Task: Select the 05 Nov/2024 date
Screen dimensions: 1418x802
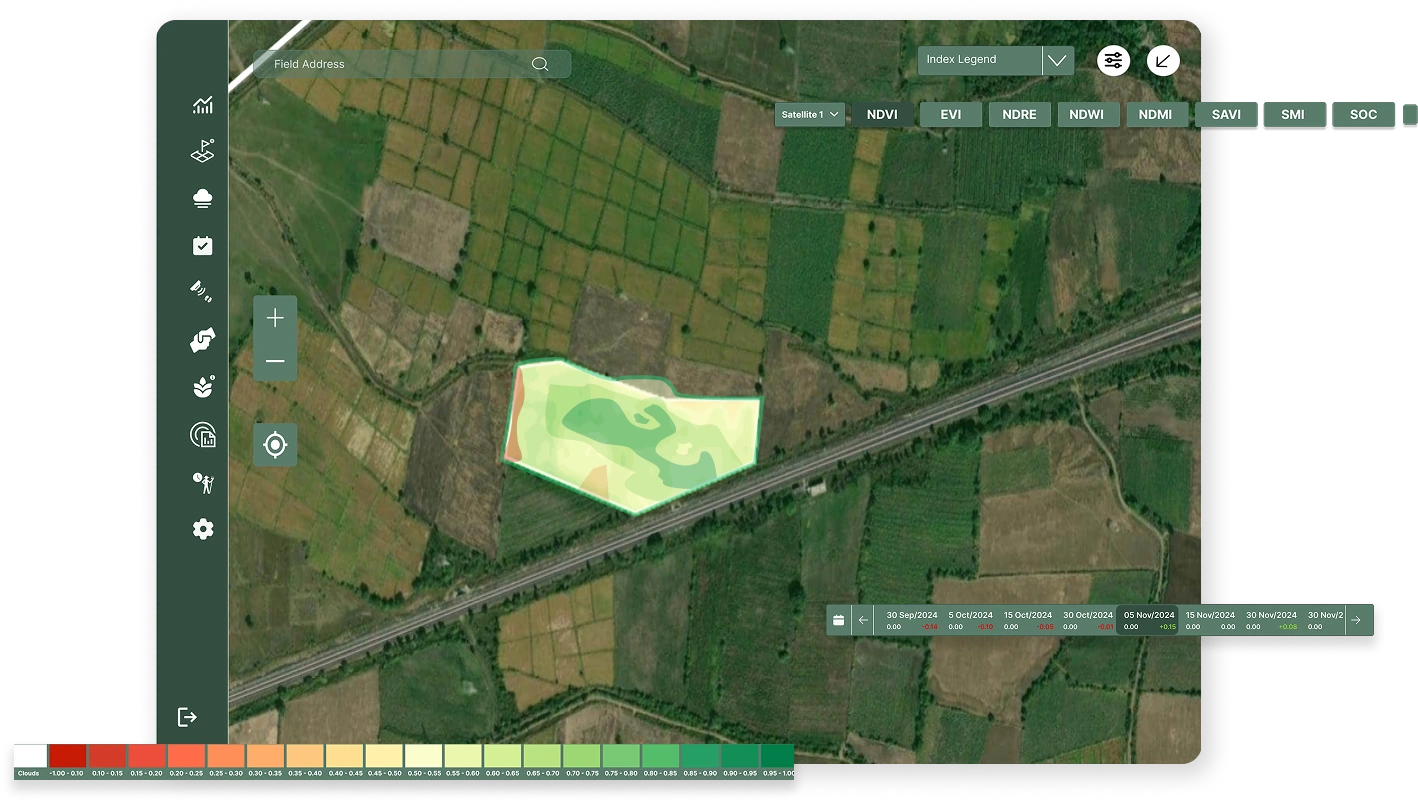Action: (x=1149, y=620)
